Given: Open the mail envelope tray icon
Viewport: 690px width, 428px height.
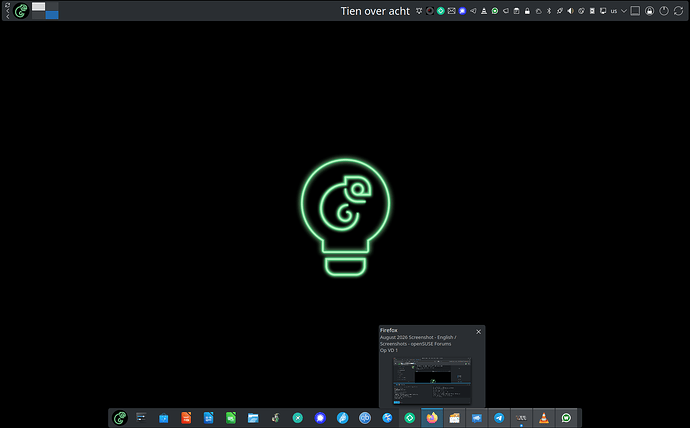Looking at the screenshot, I should click(451, 11).
